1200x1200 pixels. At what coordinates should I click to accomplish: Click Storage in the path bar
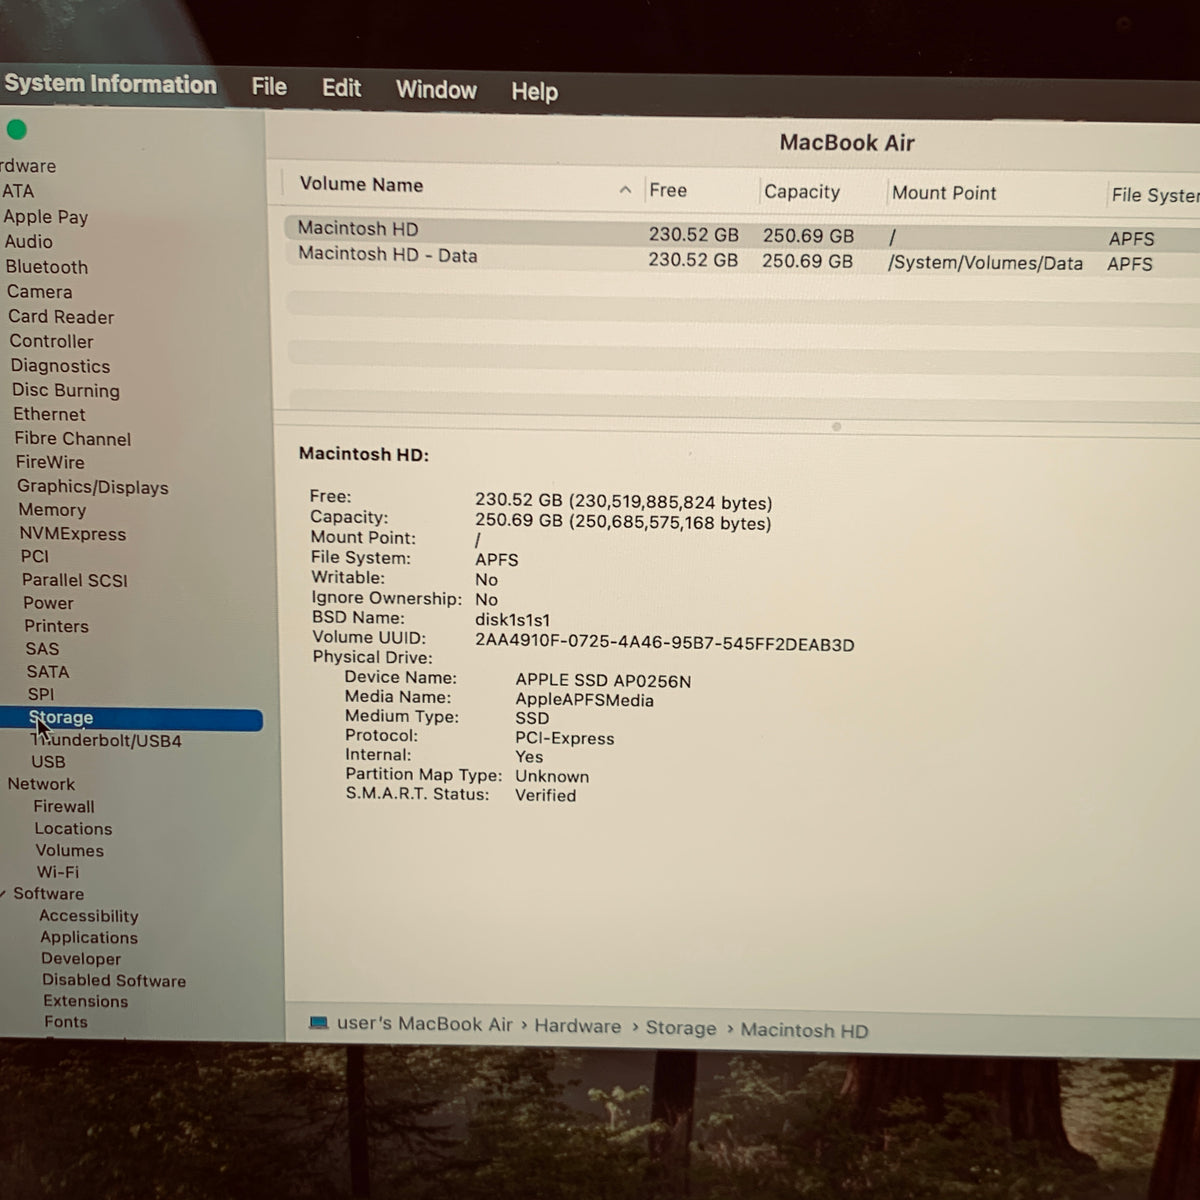(x=681, y=1028)
